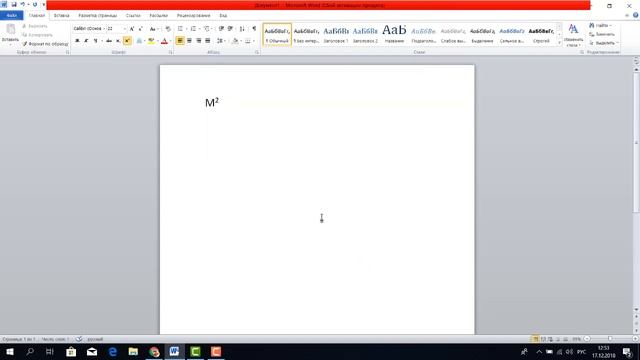Click the Shrink Font icon
This screenshot has width=640, height=360.
[141, 29]
